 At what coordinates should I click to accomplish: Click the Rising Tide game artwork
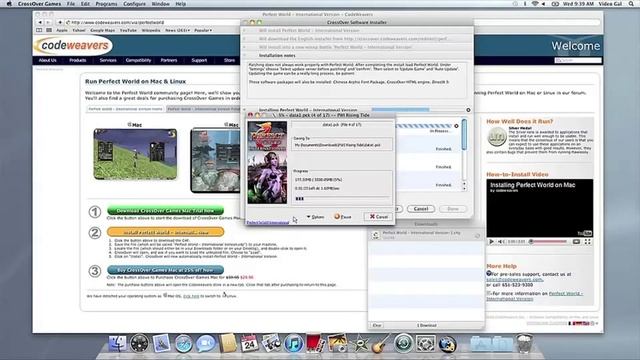click(267, 162)
